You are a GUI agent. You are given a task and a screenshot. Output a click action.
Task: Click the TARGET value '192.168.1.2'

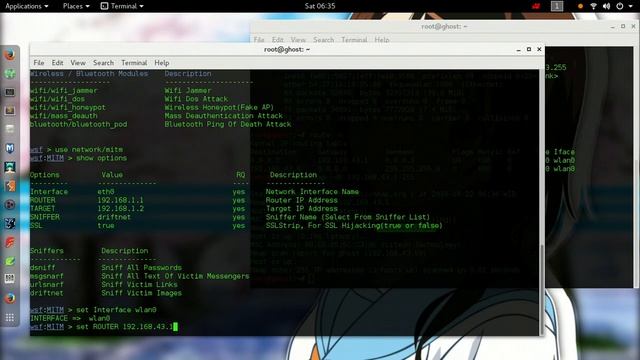click(120, 209)
